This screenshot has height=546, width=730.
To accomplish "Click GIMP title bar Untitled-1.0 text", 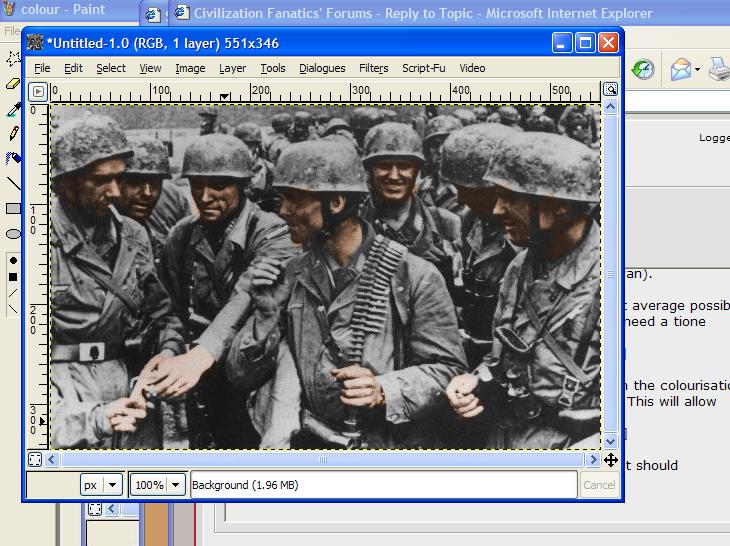I will click(x=162, y=43).
